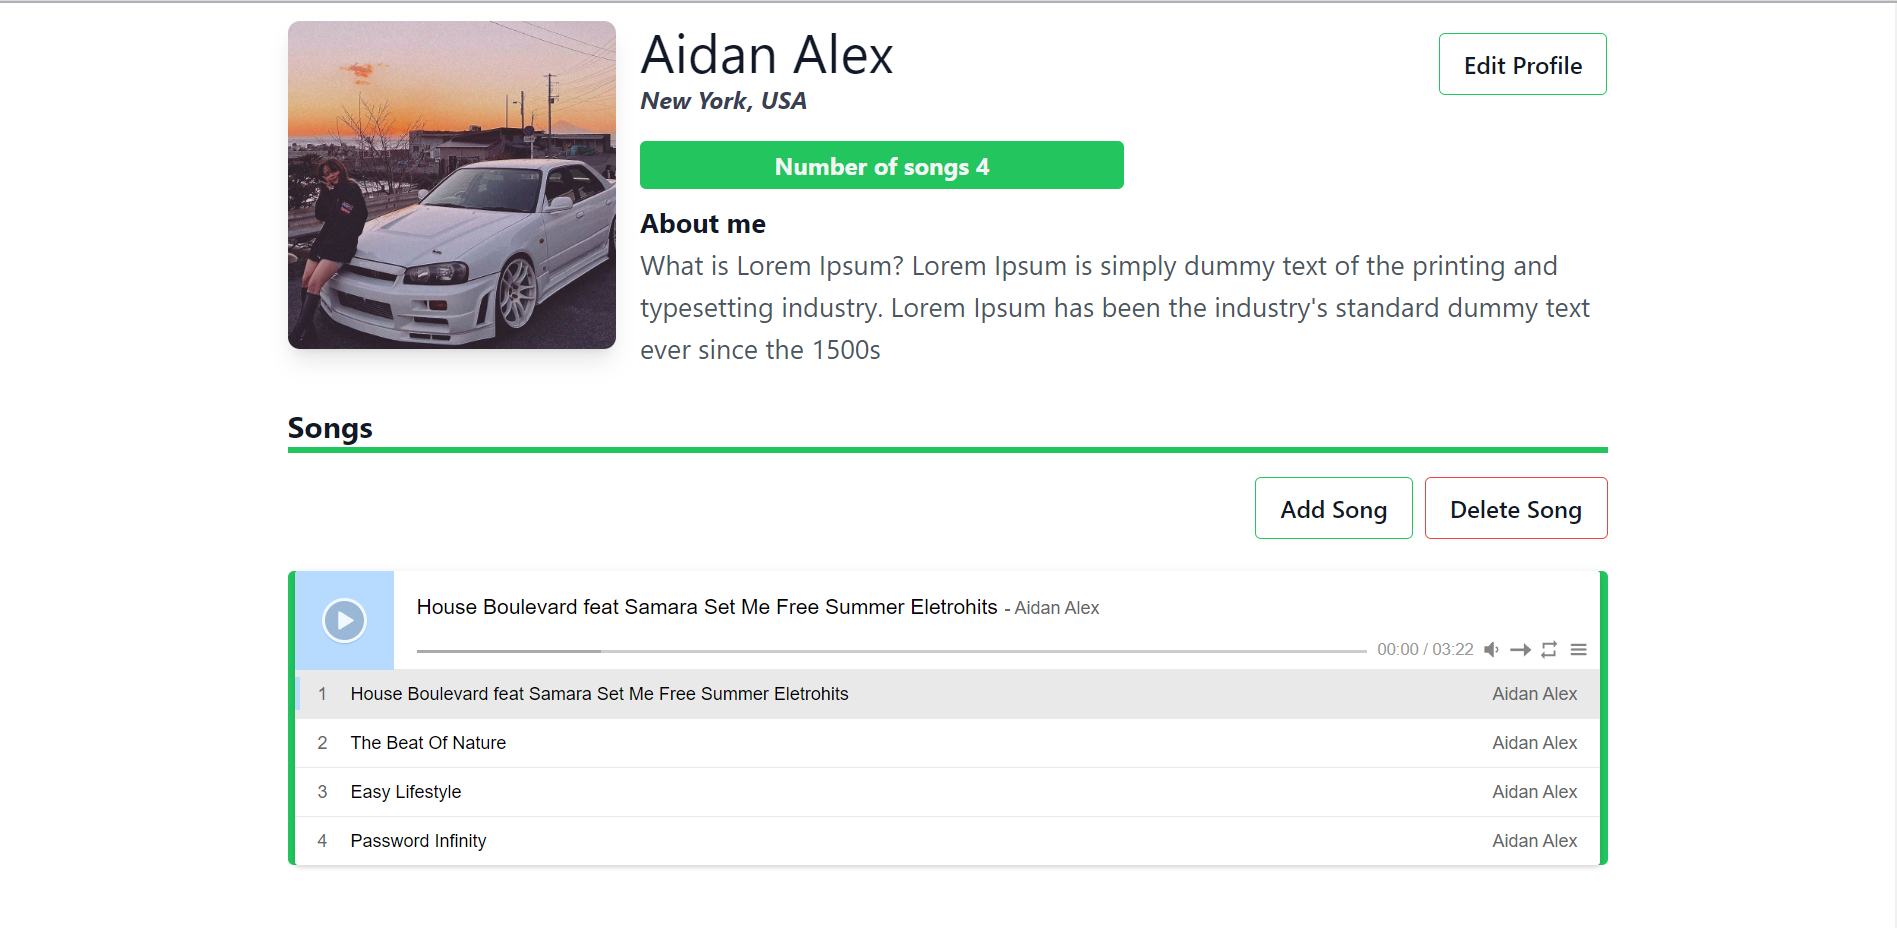This screenshot has width=1897, height=928.
Task: Toggle the loop repeat icon
Action: [x=1549, y=650]
